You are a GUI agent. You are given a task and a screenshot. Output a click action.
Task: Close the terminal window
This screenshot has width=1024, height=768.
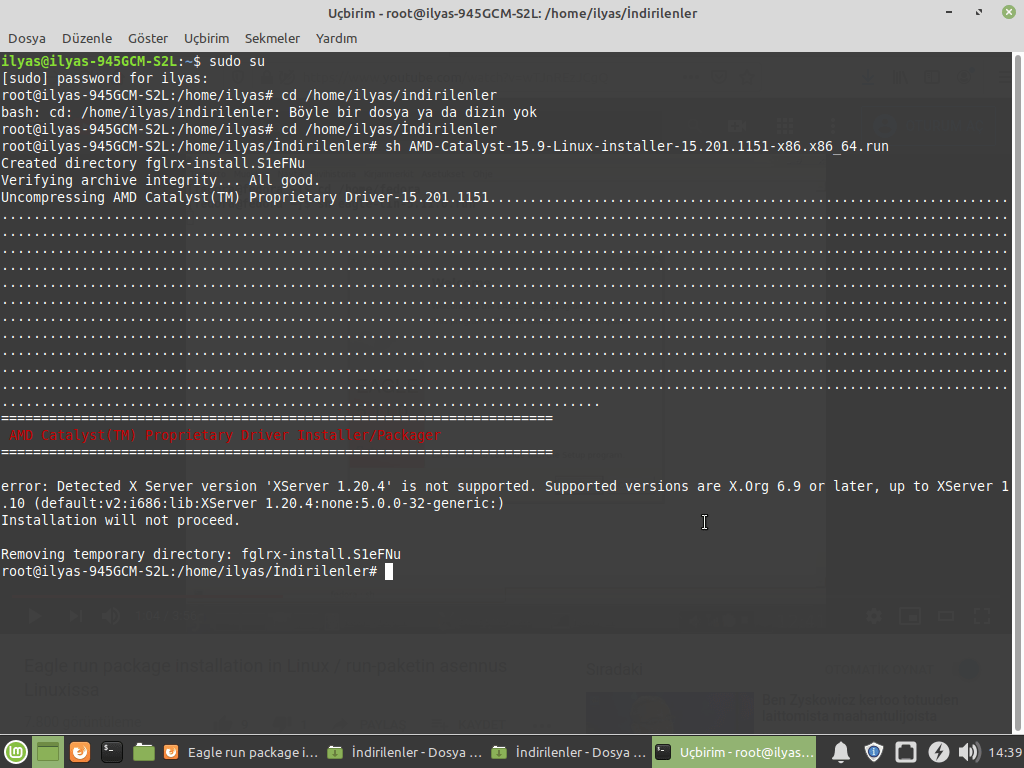1009,12
